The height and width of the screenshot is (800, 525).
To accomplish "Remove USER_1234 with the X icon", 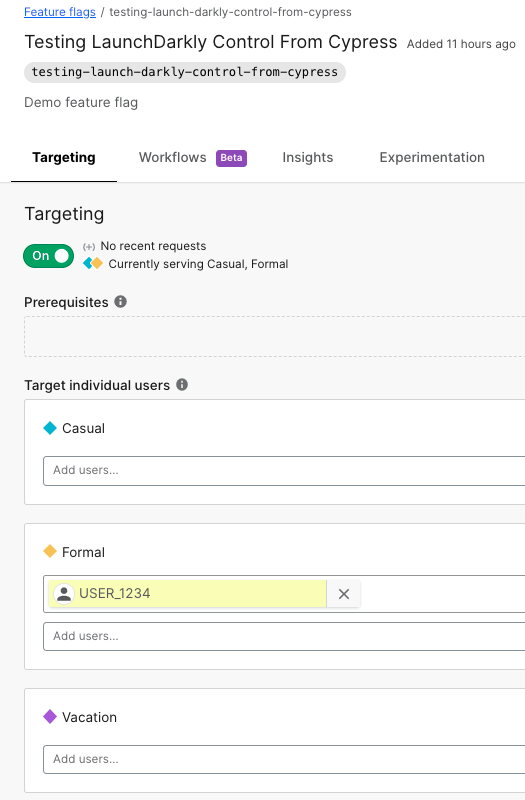I will click(344, 594).
